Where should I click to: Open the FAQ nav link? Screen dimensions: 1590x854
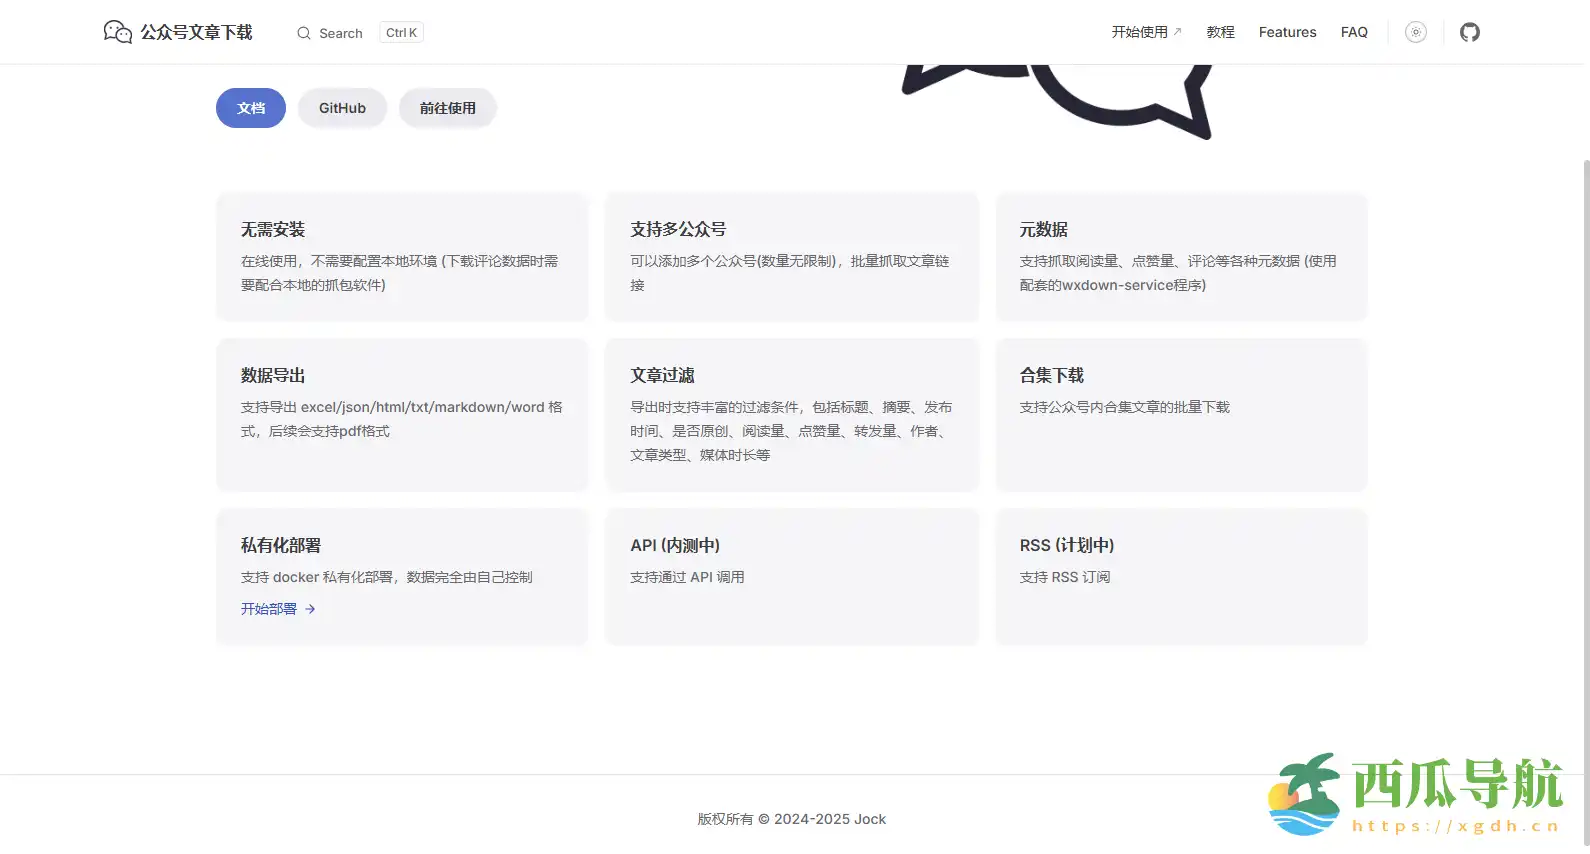coord(1353,32)
